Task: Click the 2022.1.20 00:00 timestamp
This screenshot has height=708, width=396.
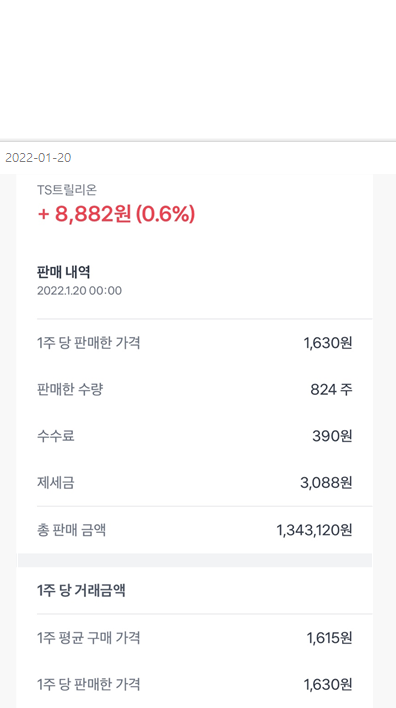Action: coord(79,291)
